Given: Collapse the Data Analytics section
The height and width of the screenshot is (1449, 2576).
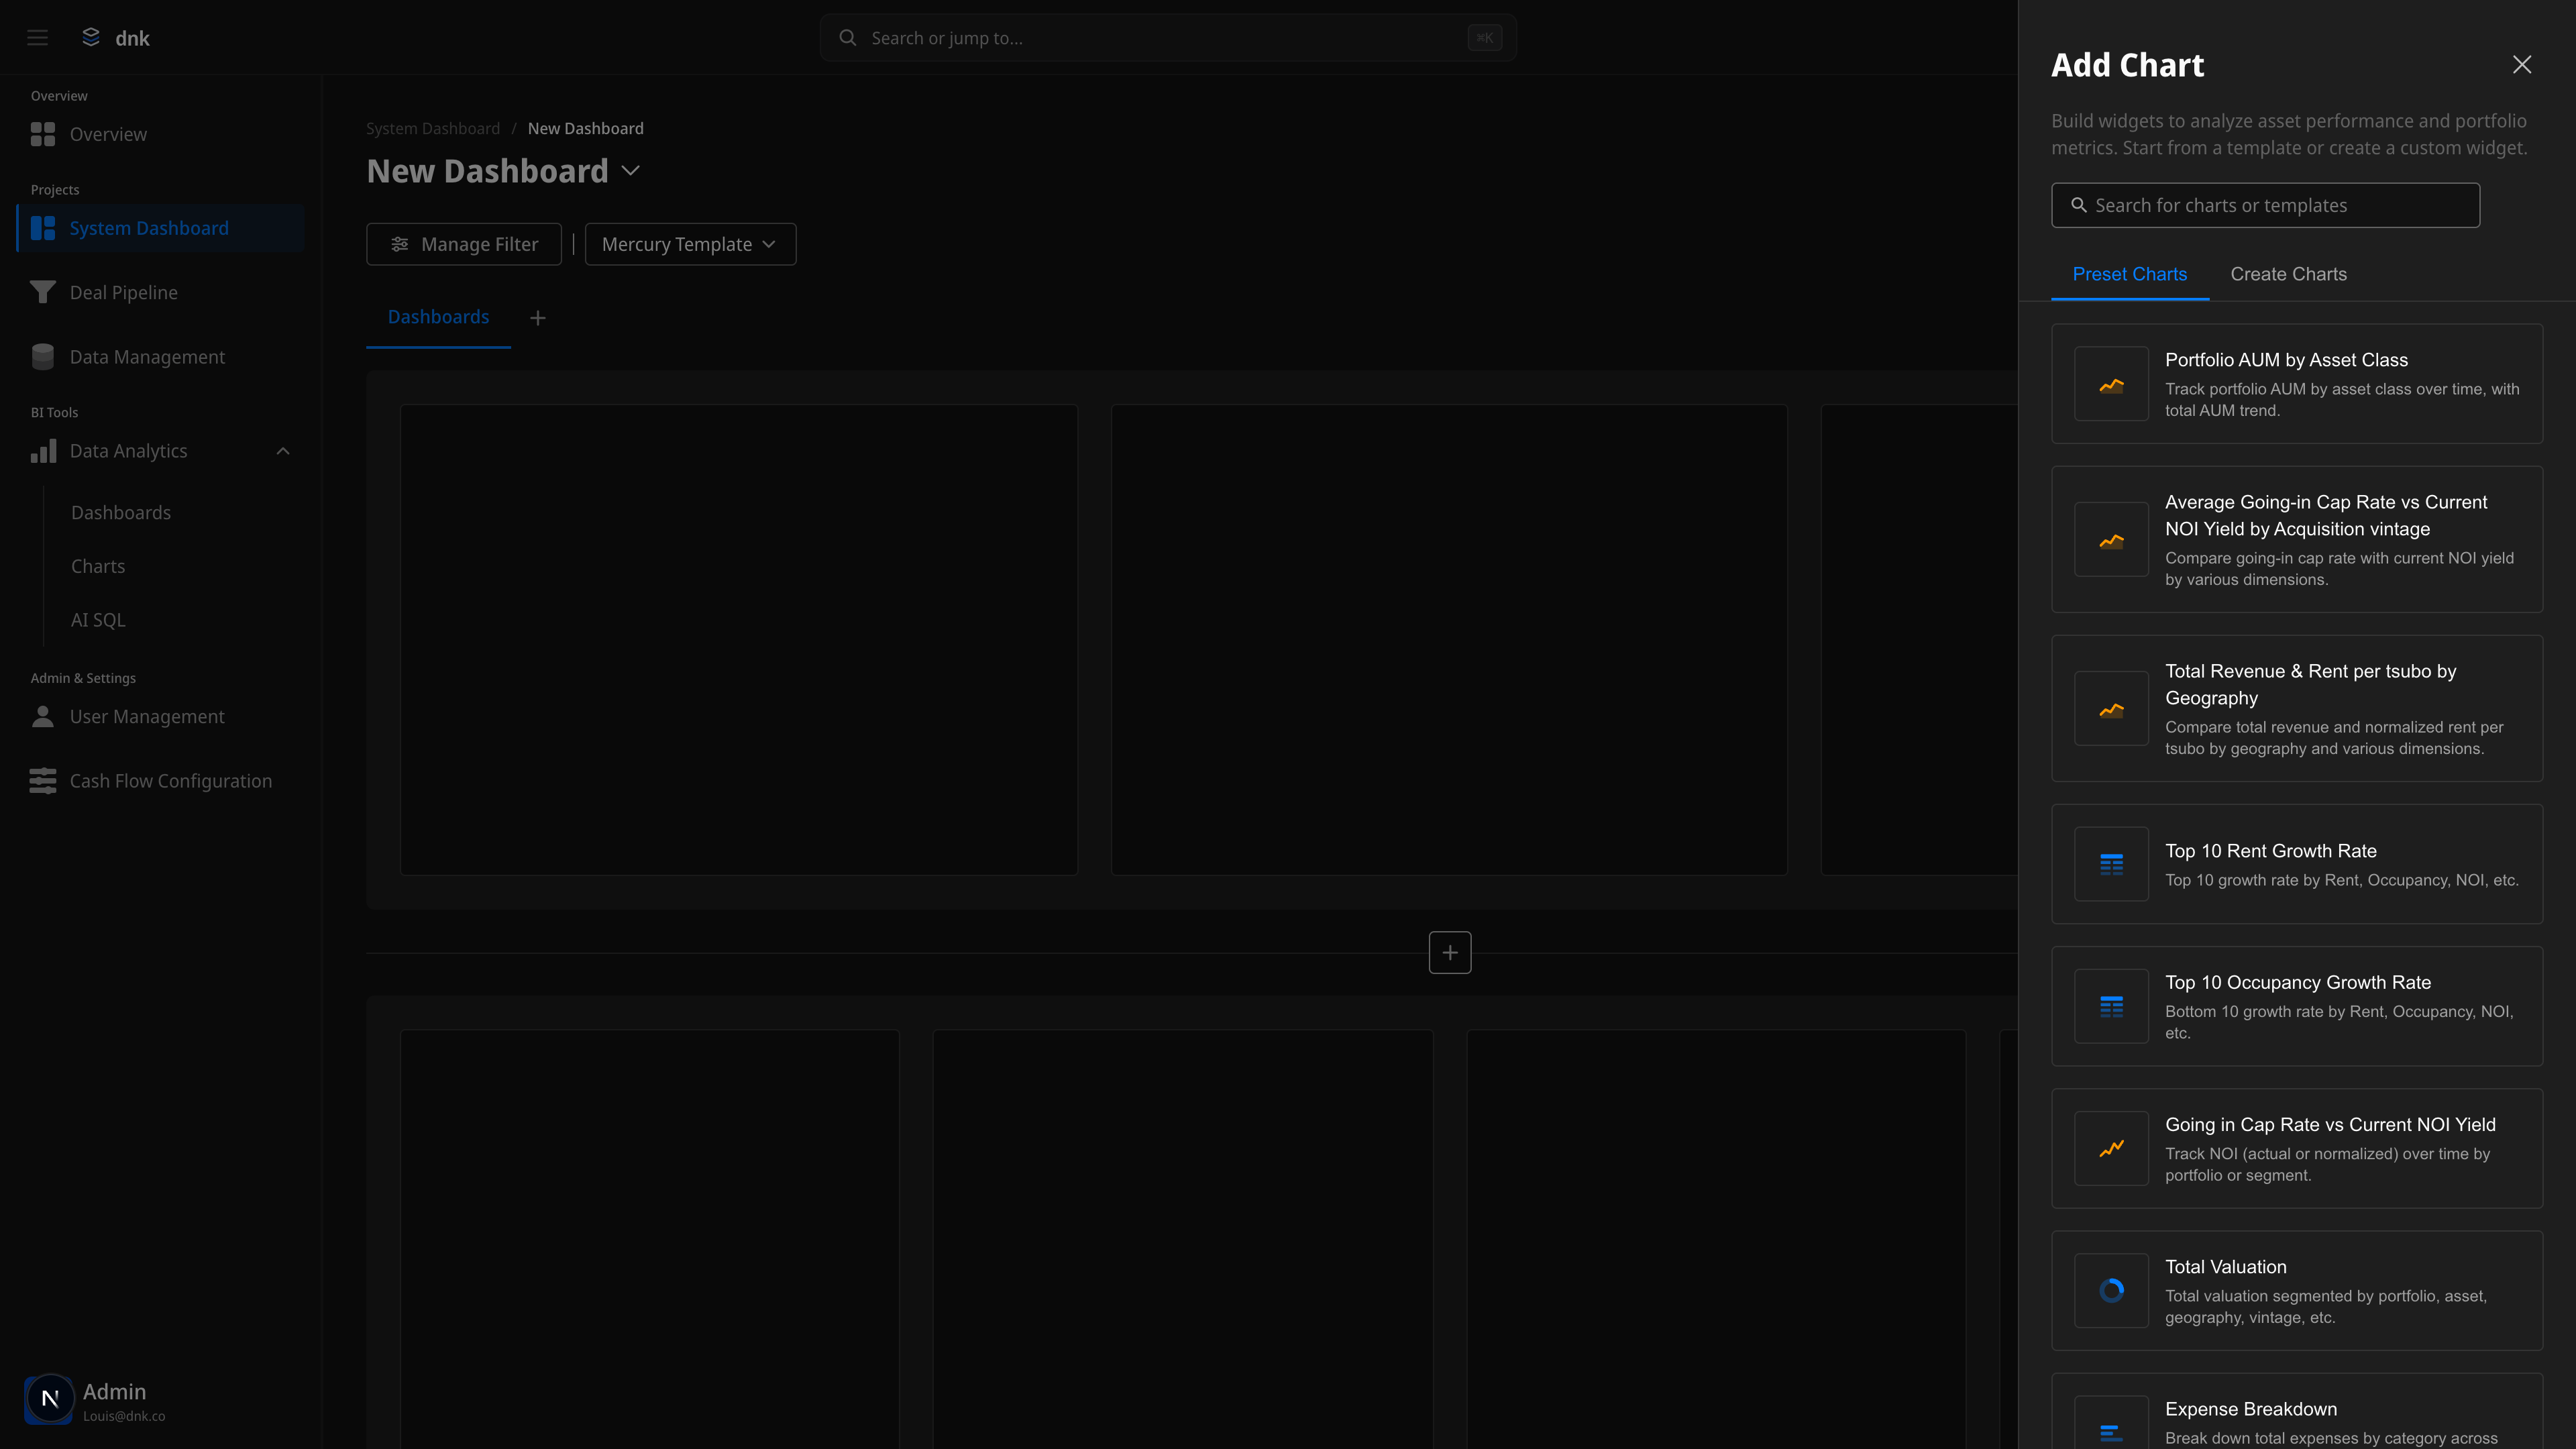Looking at the screenshot, I should click(283, 451).
